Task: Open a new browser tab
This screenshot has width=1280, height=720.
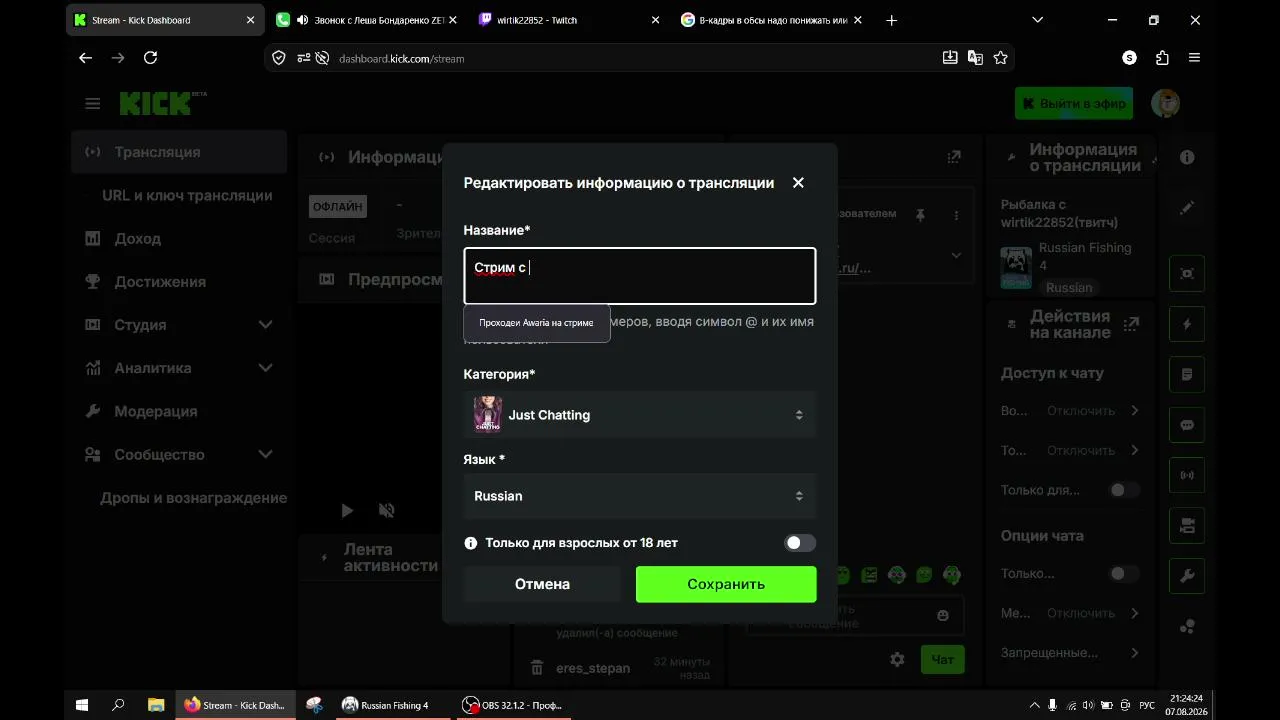Action: pos(892,20)
